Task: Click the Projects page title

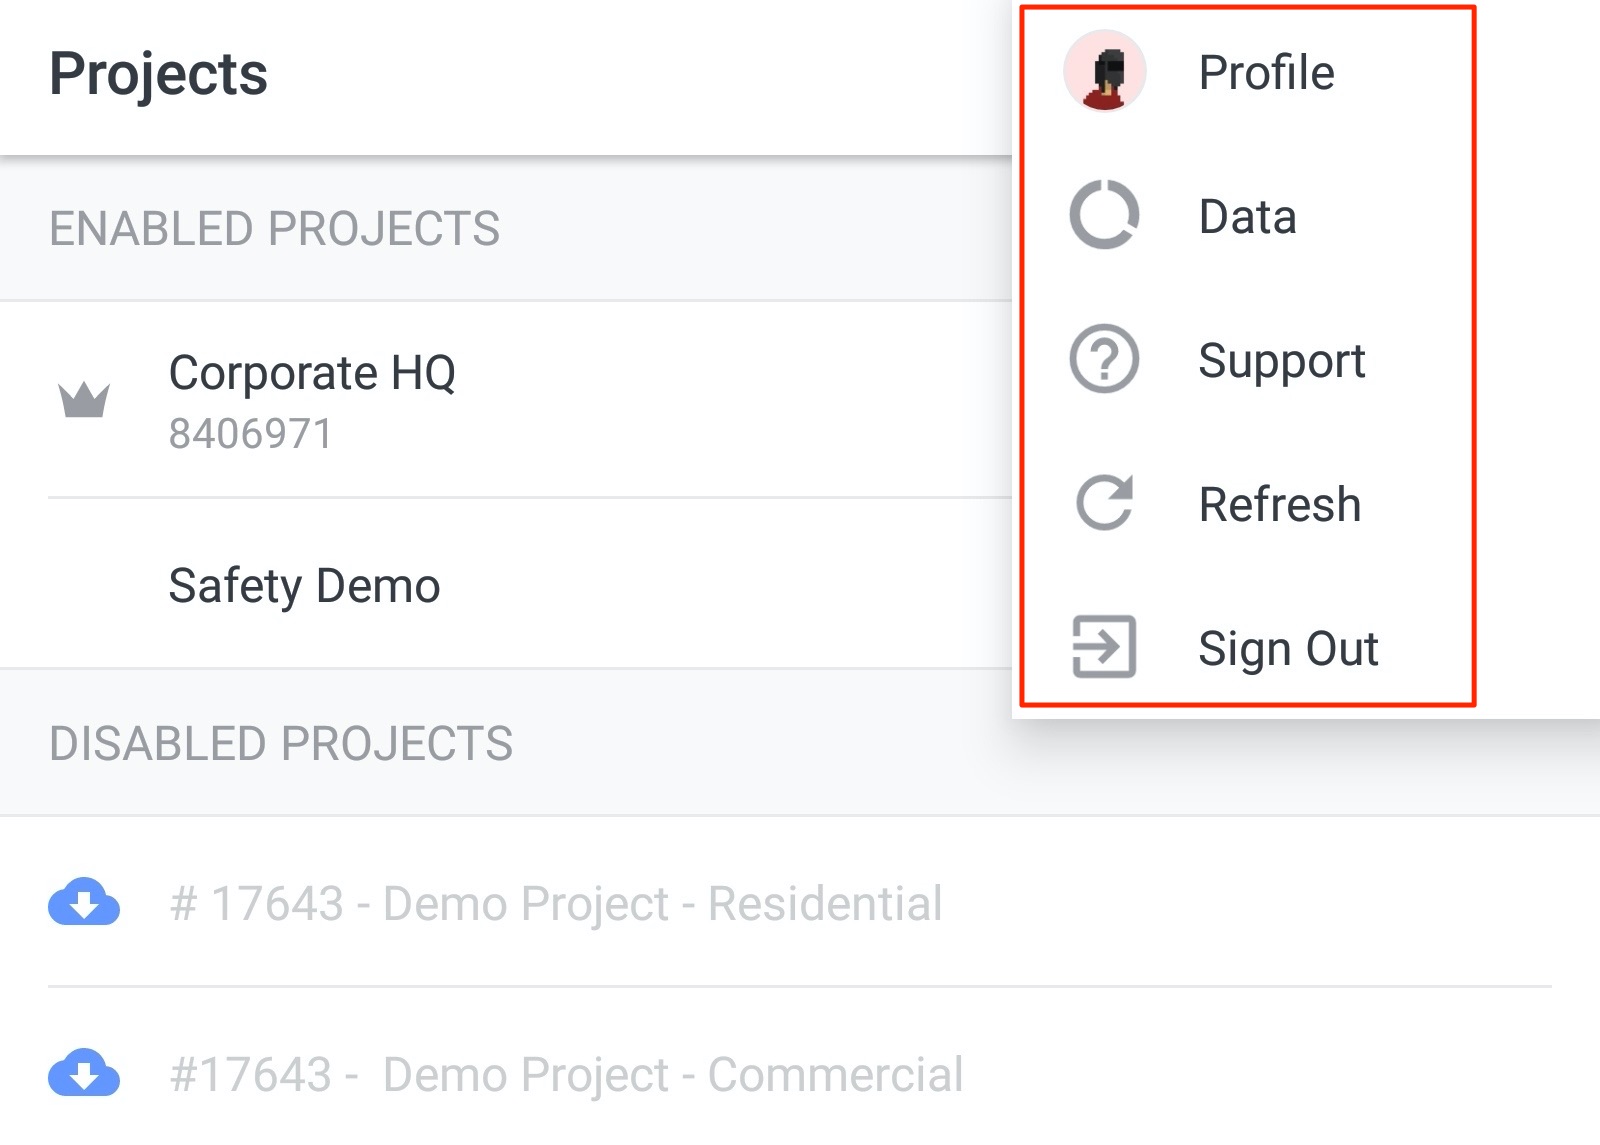Action: tap(158, 74)
